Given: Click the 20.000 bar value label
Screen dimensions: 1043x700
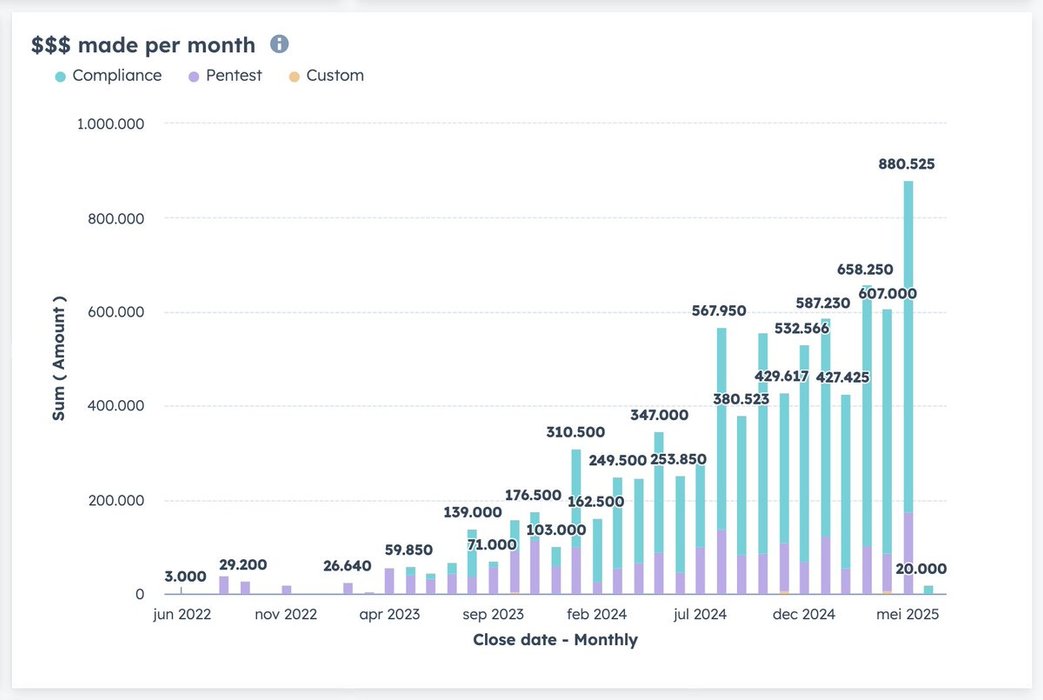Looking at the screenshot, I should [921, 569].
